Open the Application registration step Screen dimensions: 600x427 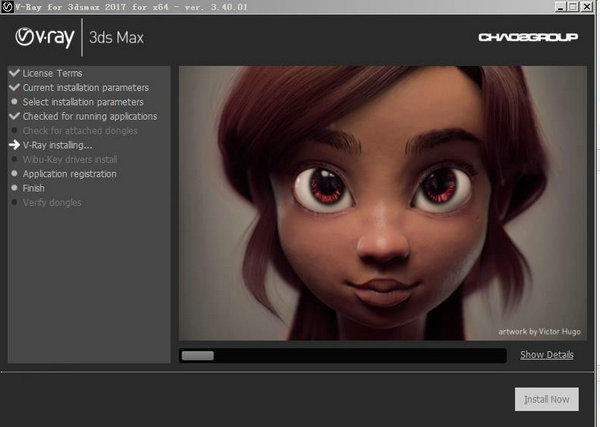click(69, 174)
